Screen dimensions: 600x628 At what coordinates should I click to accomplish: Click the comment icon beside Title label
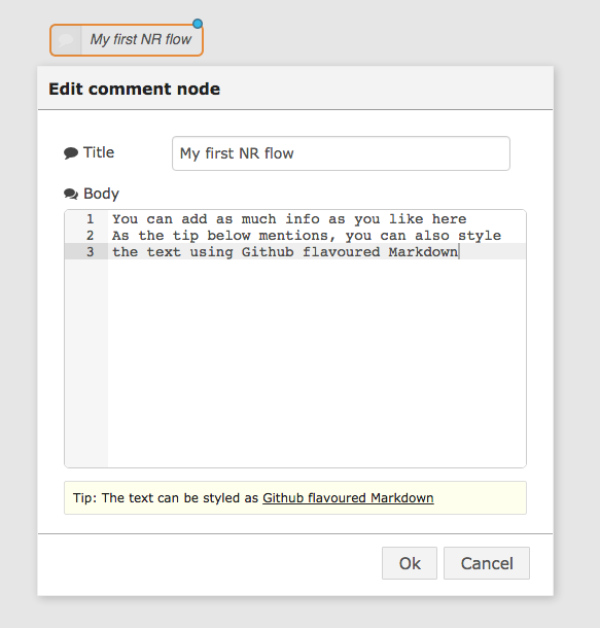click(x=71, y=153)
